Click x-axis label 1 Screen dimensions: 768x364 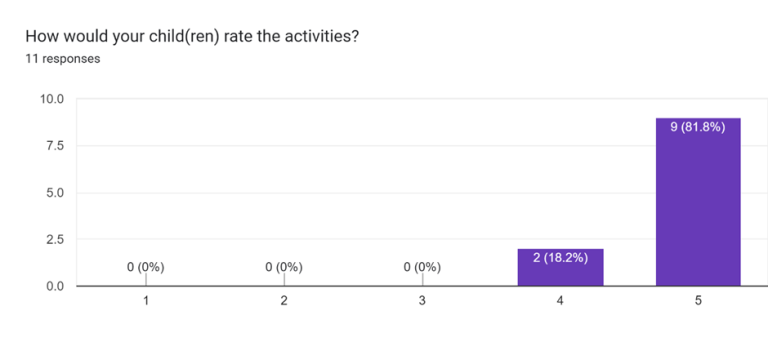coord(146,301)
